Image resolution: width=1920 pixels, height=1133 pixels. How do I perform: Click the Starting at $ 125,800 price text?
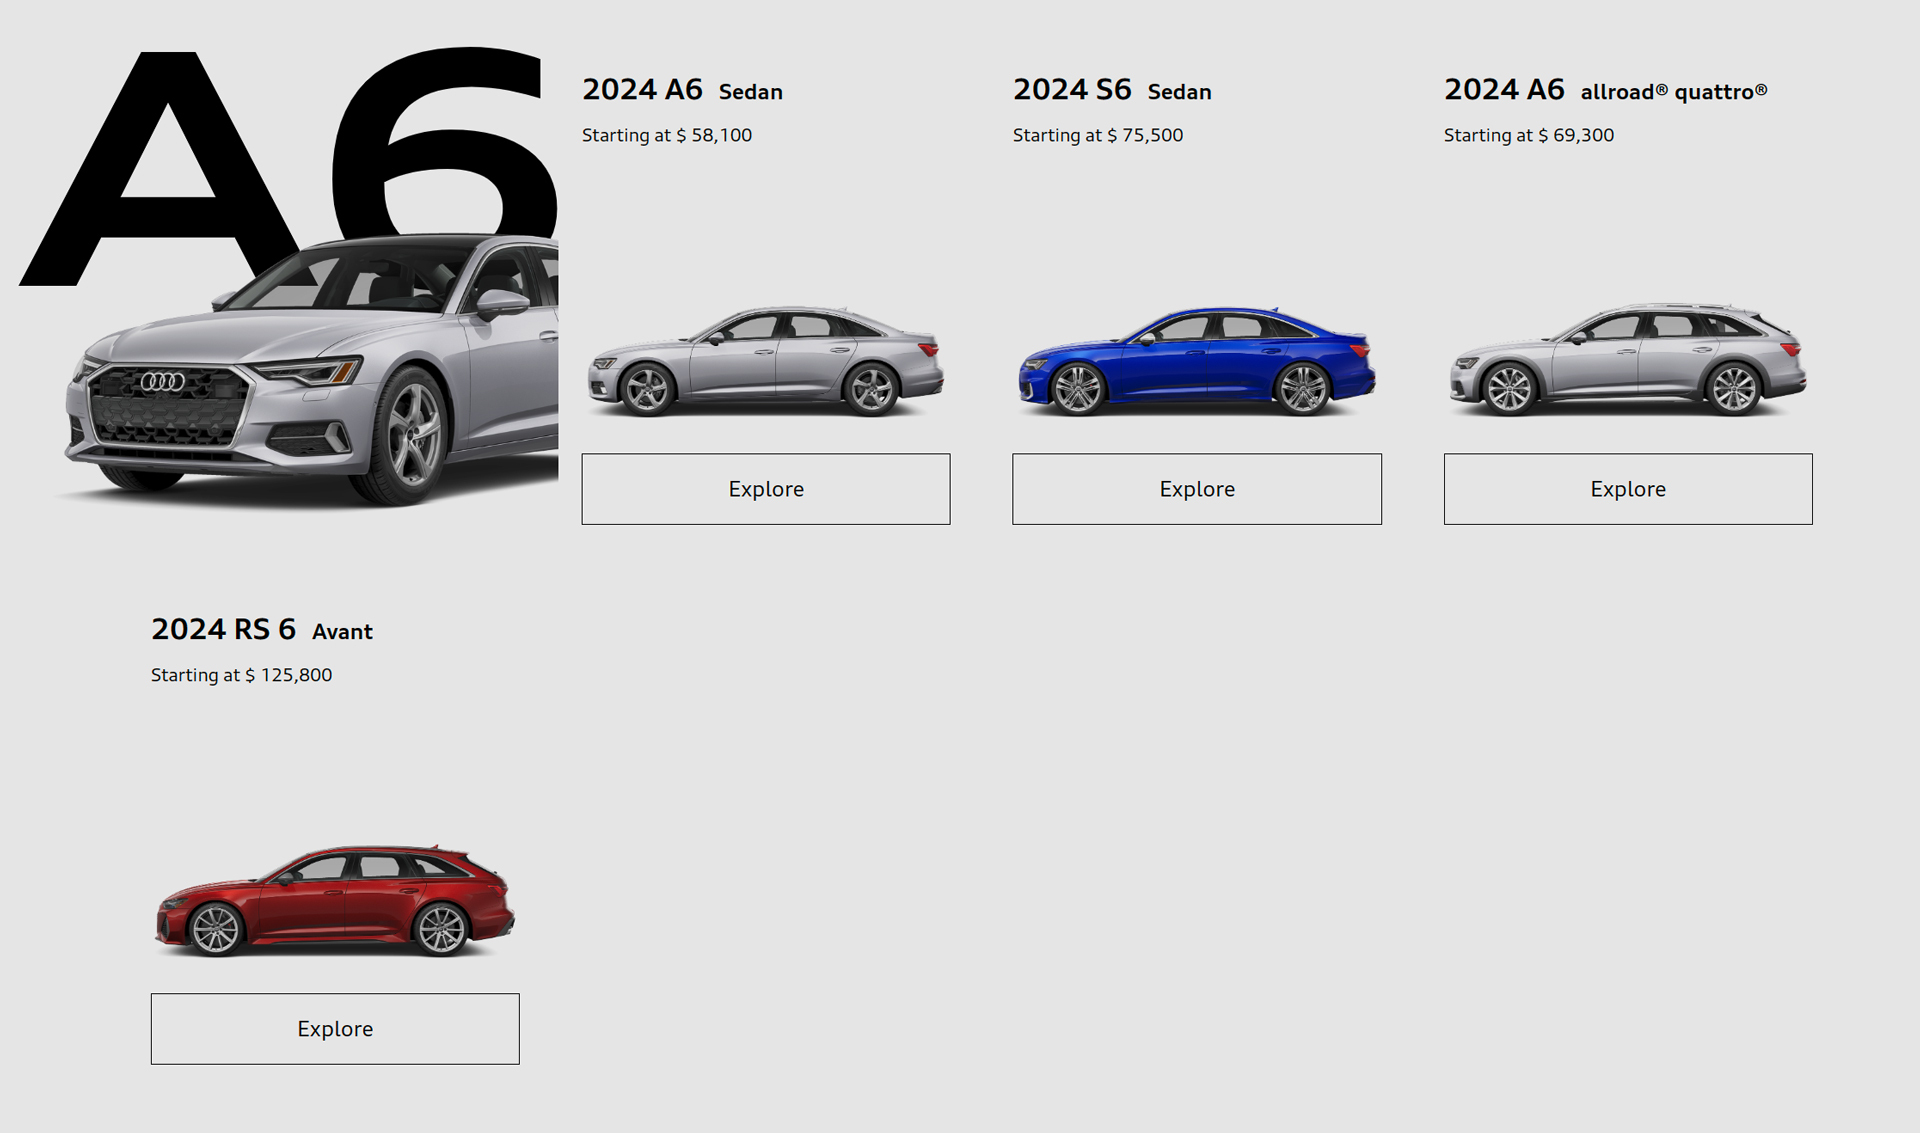241,675
